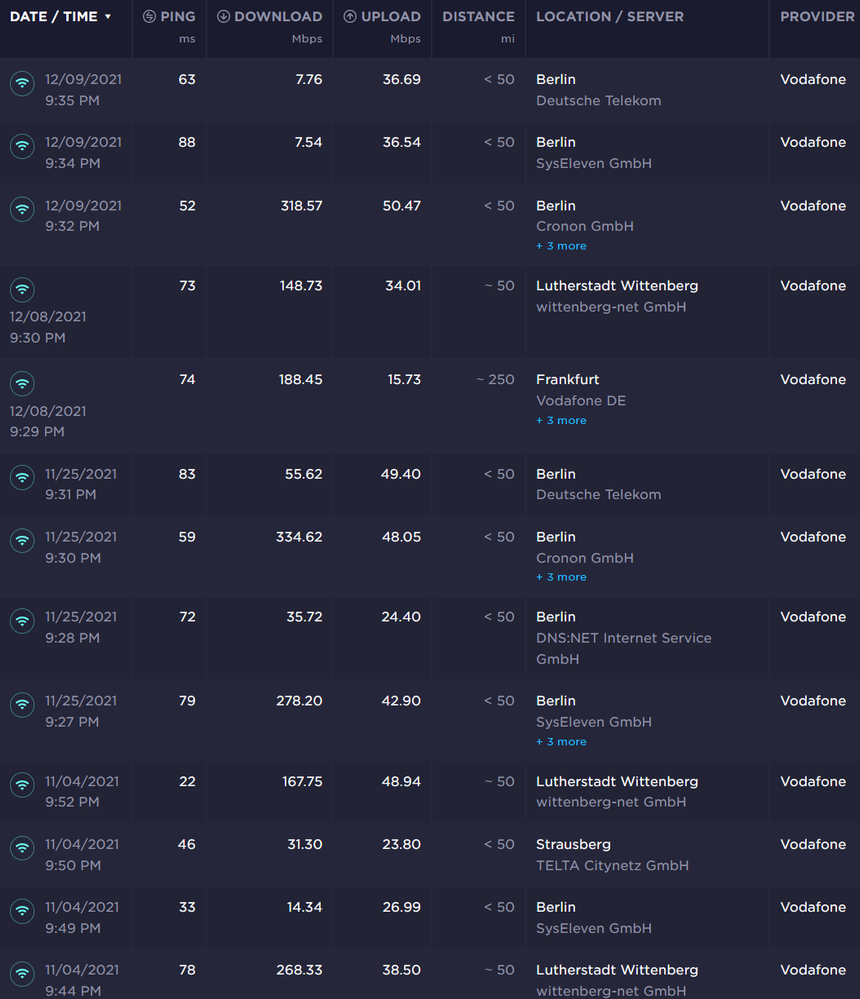Viewport: 860px width, 999px height.
Task: Click the ping icon in header
Action: (x=149, y=17)
